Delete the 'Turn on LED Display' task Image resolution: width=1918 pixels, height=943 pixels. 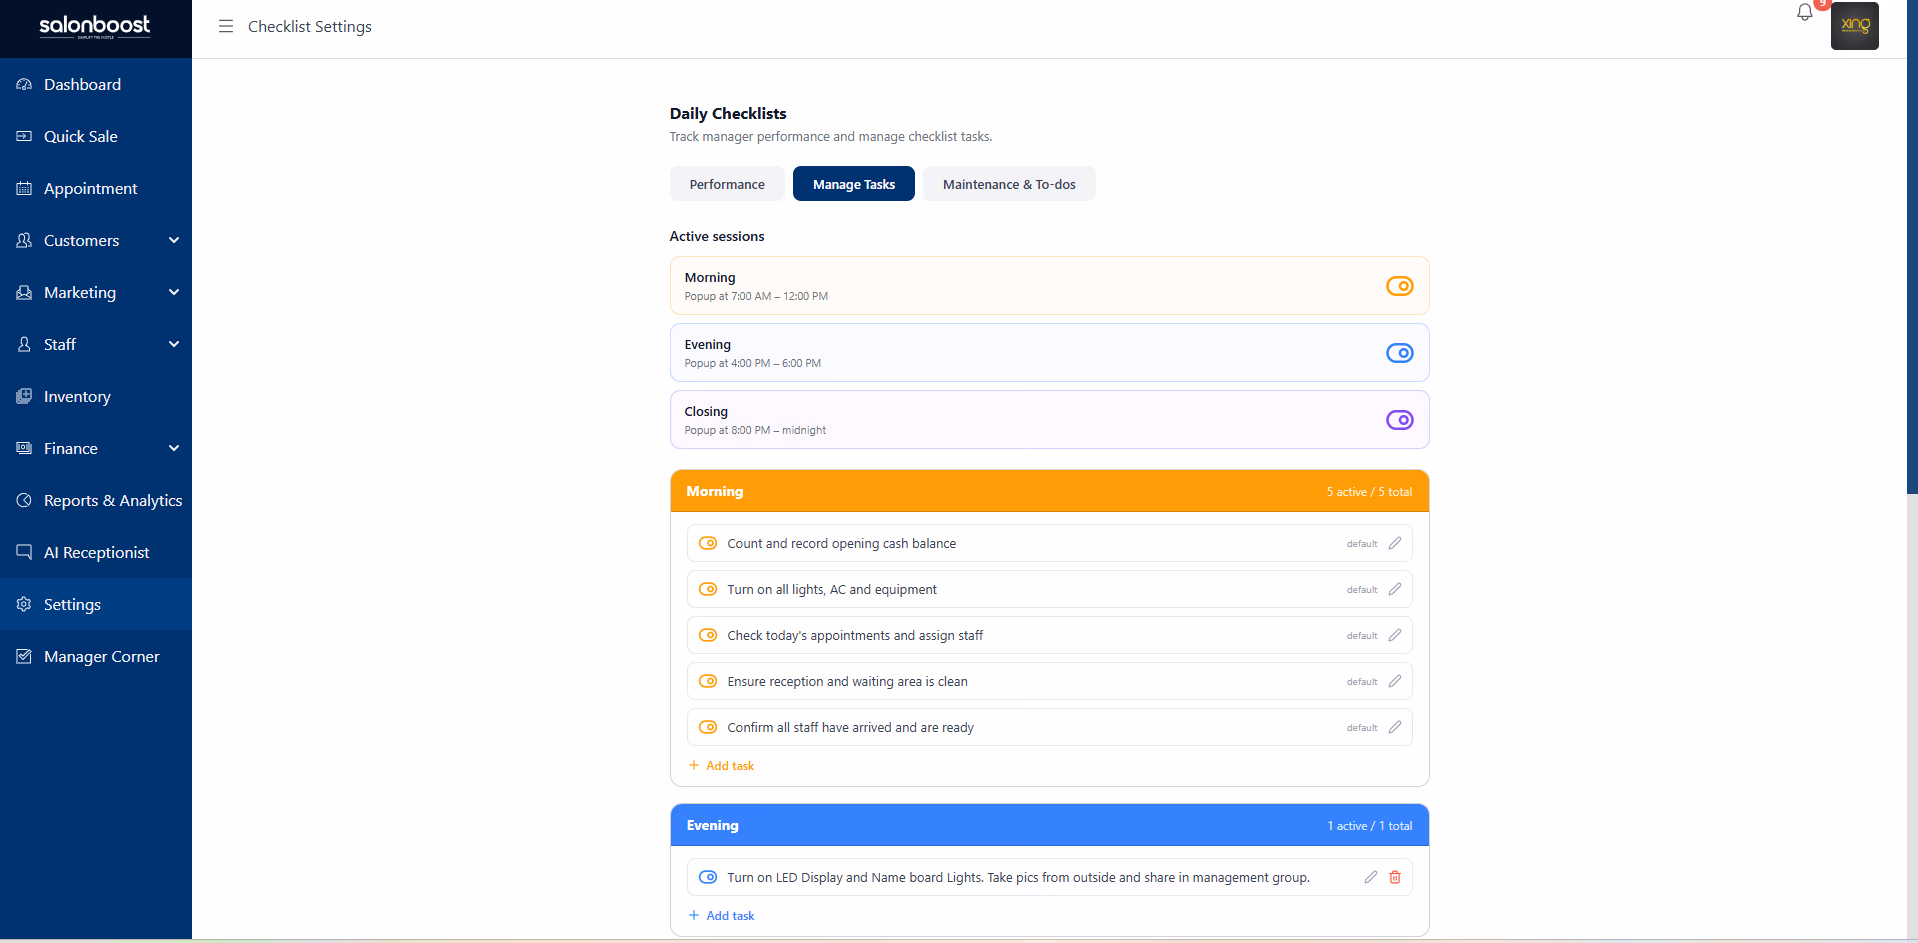(1395, 877)
